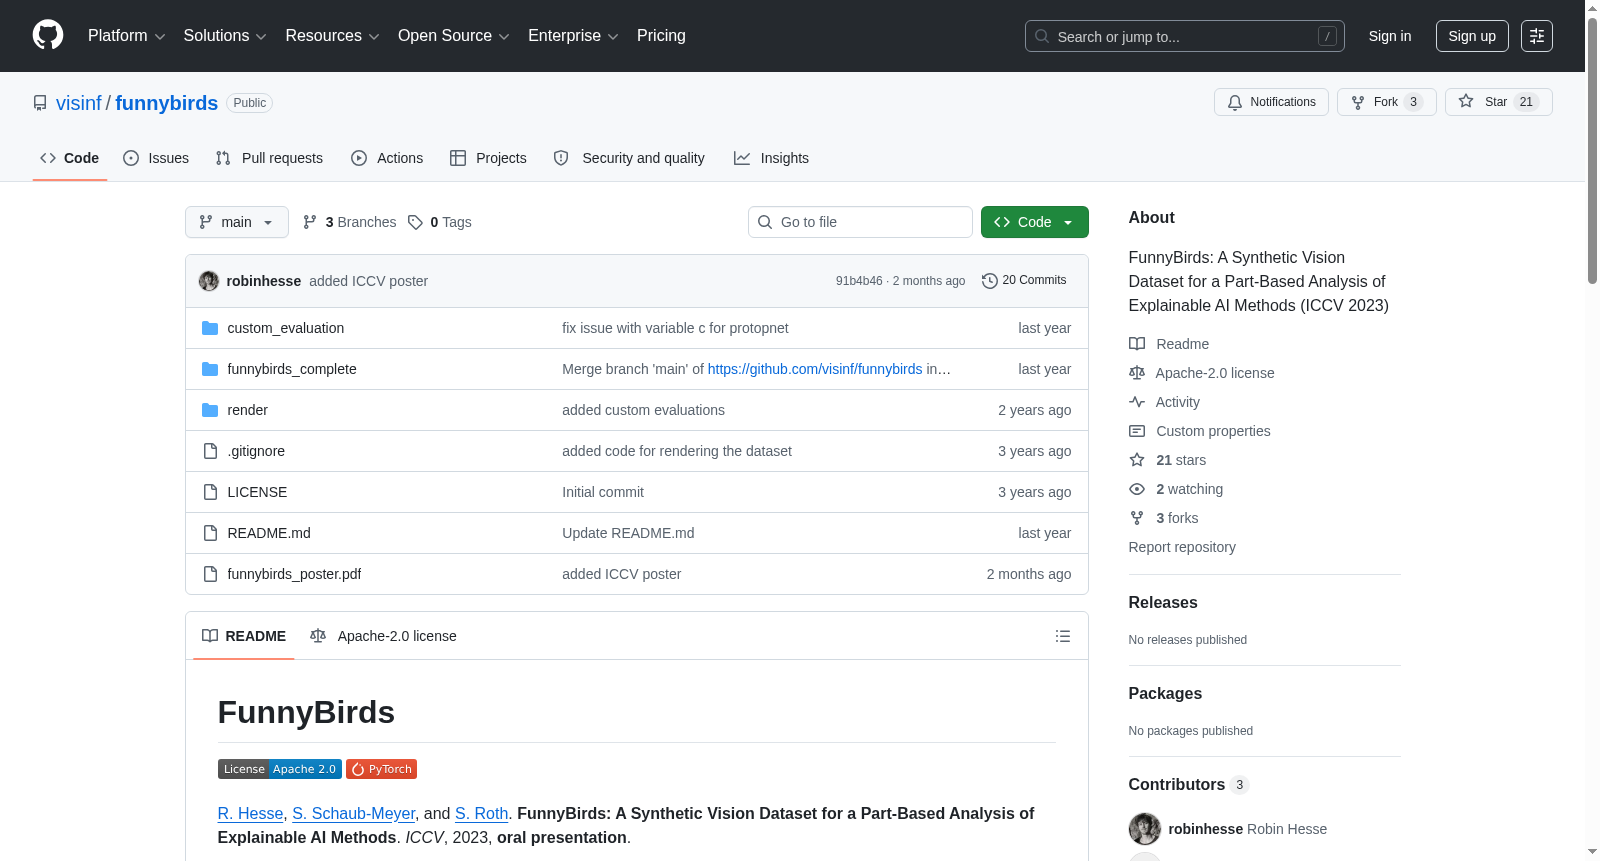Click the funnybirds_poster.pdf file icon

point(210,574)
